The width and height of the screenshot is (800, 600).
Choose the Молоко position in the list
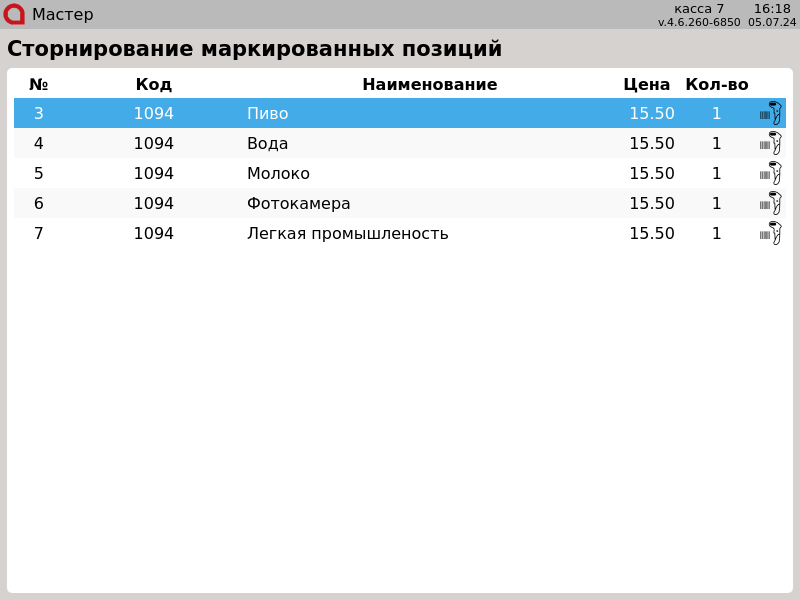tap(278, 174)
